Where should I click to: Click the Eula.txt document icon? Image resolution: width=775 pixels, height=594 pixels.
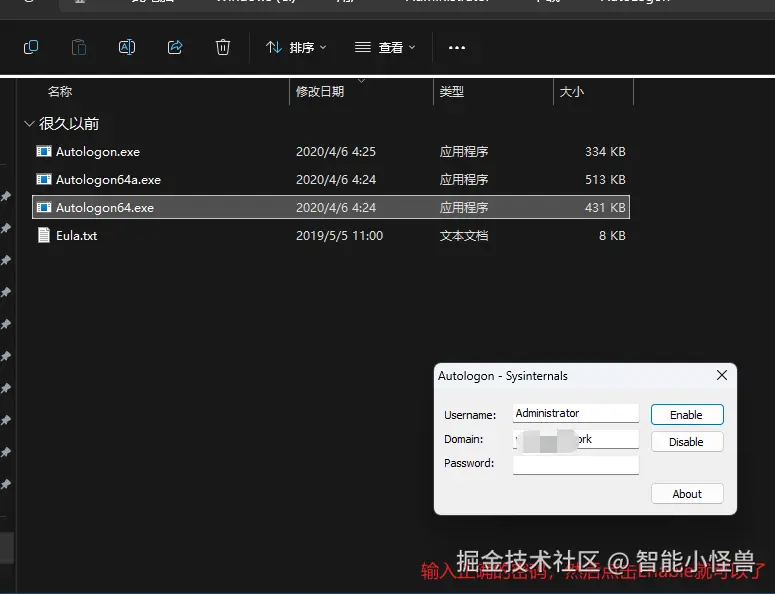pos(43,235)
